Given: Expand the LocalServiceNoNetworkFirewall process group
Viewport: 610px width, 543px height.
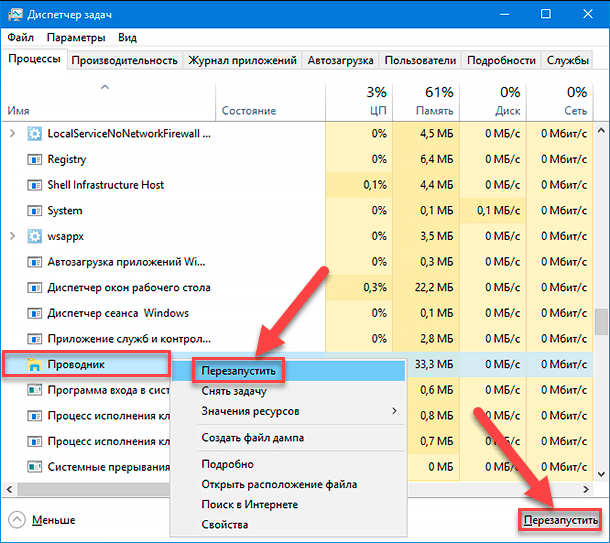Looking at the screenshot, I should click(x=12, y=134).
